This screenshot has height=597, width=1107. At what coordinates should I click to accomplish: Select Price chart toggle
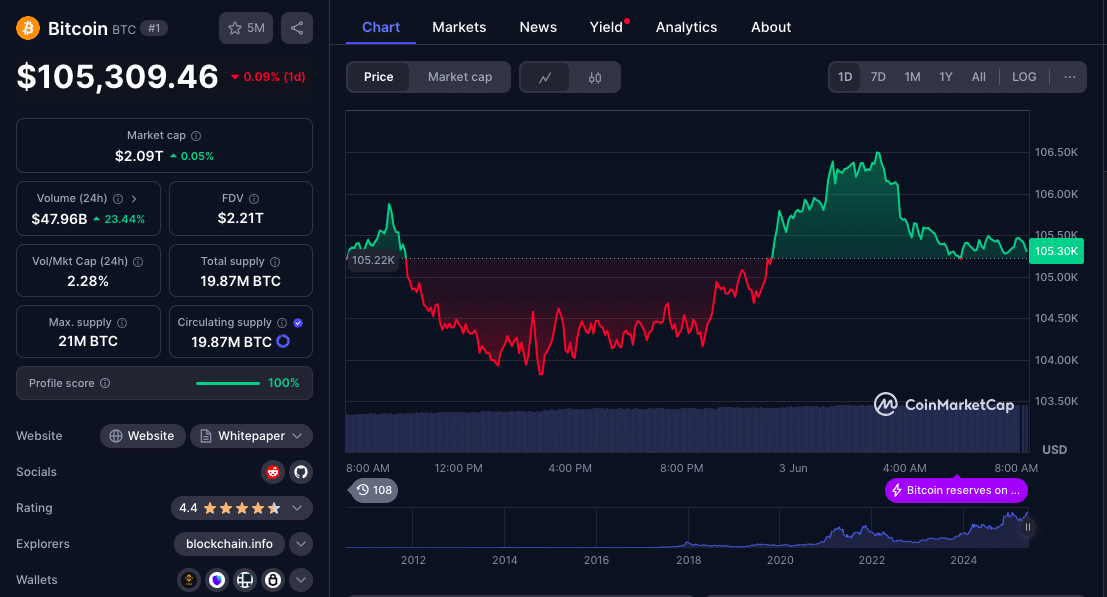click(378, 77)
